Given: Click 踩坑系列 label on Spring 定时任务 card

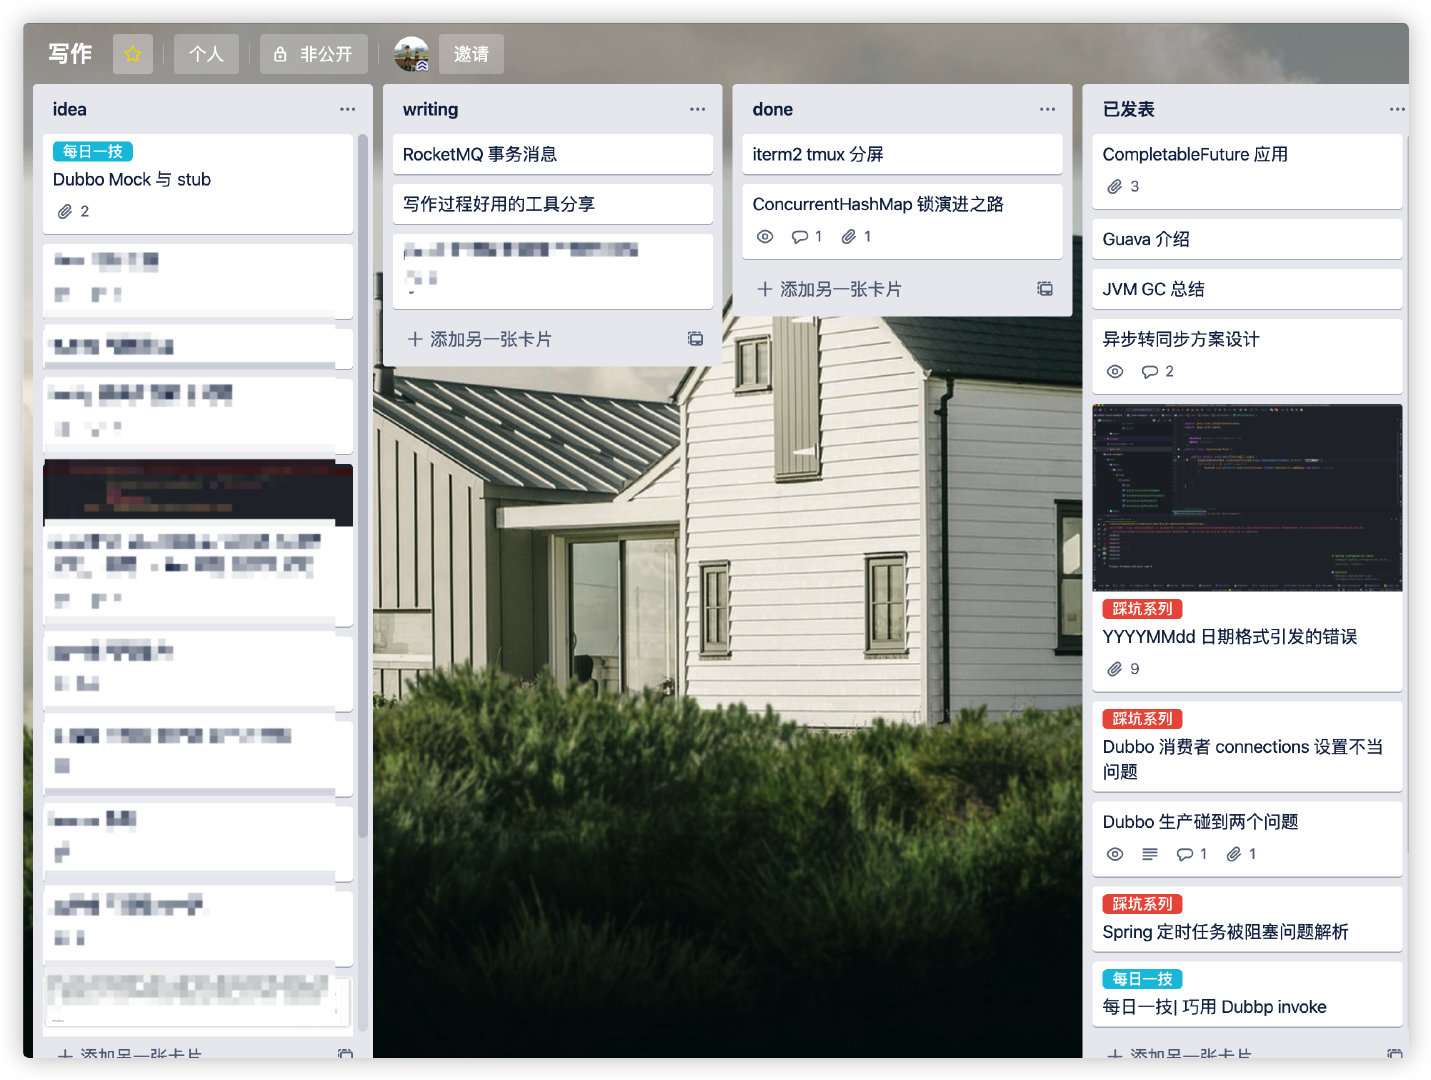Looking at the screenshot, I should (x=1143, y=904).
